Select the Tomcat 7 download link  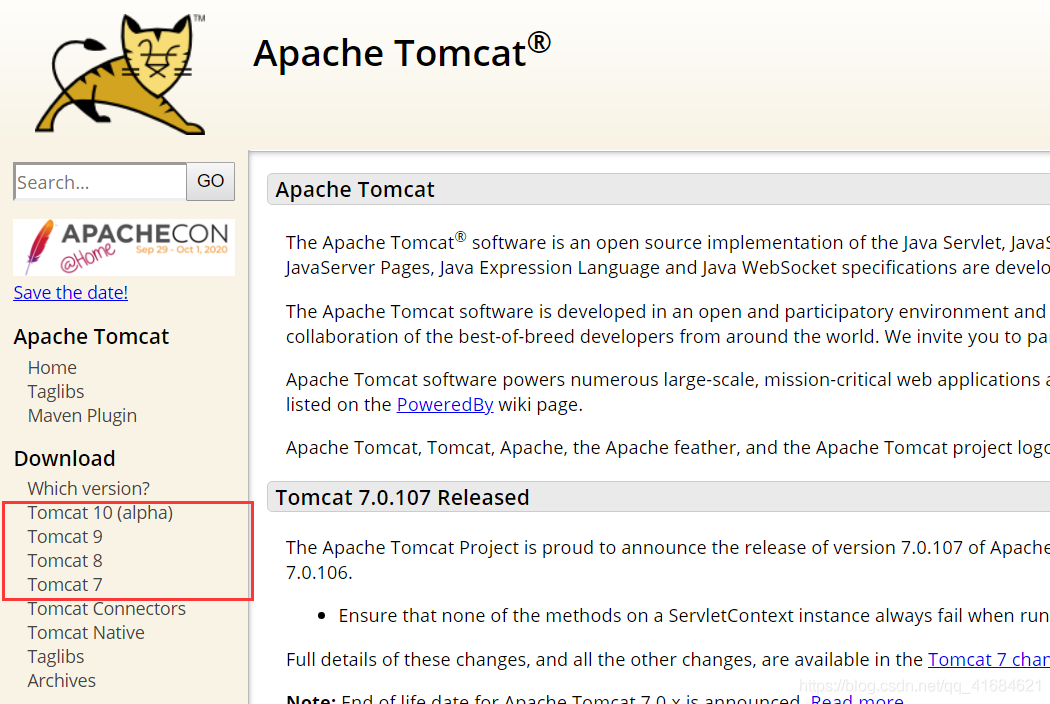[x=65, y=584]
